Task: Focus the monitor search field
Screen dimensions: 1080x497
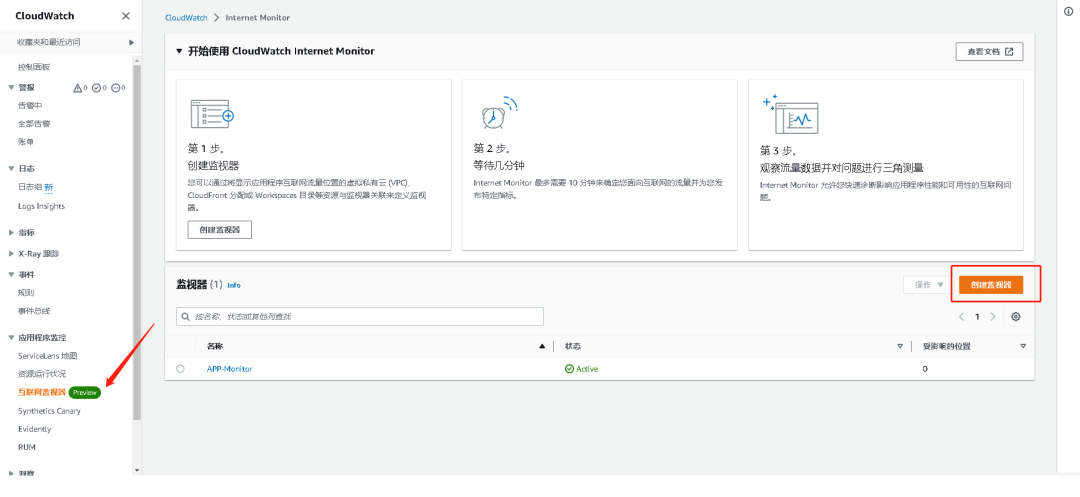Action: tap(360, 317)
